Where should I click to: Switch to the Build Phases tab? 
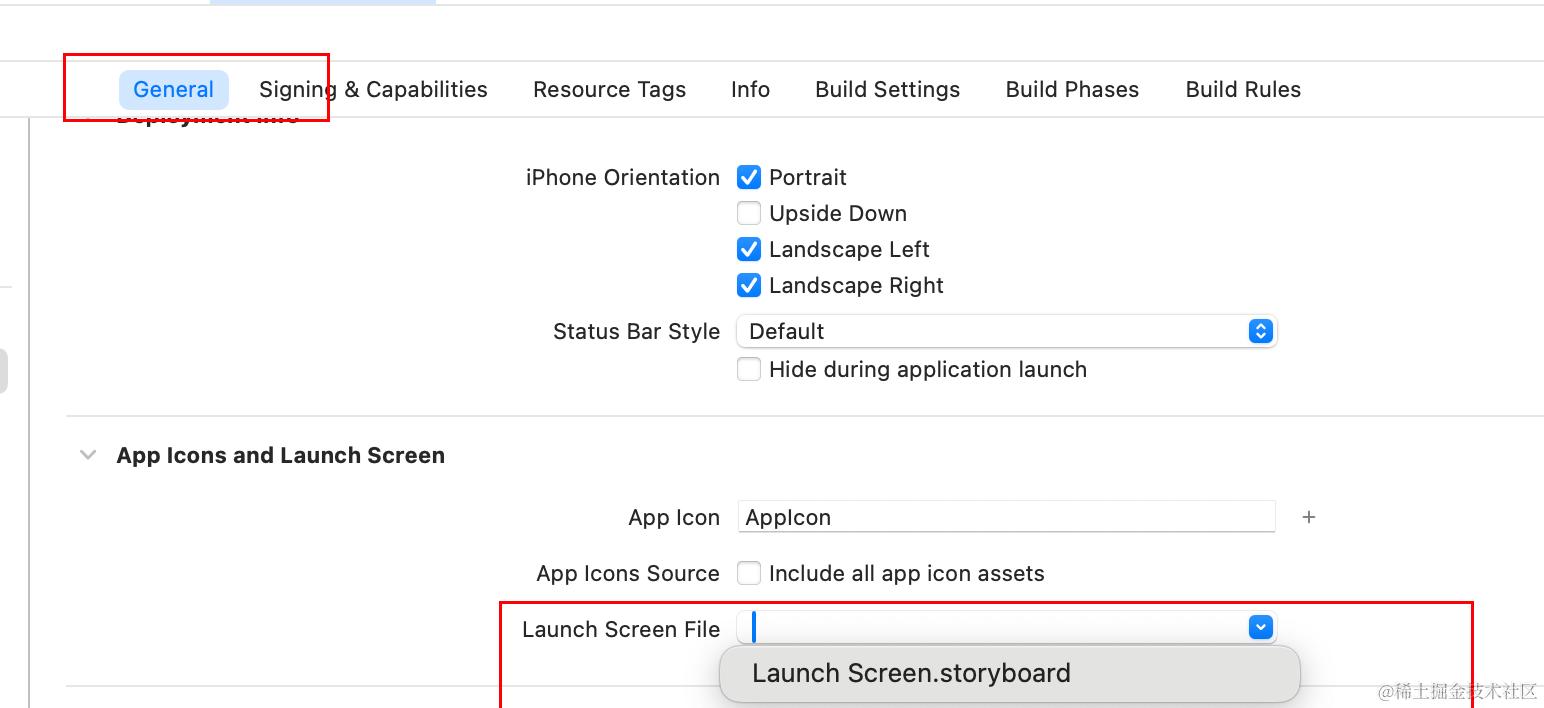1072,89
